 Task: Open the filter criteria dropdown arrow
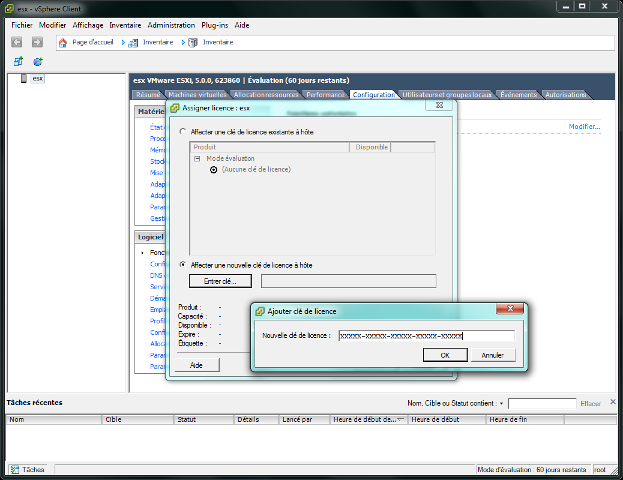pos(501,403)
